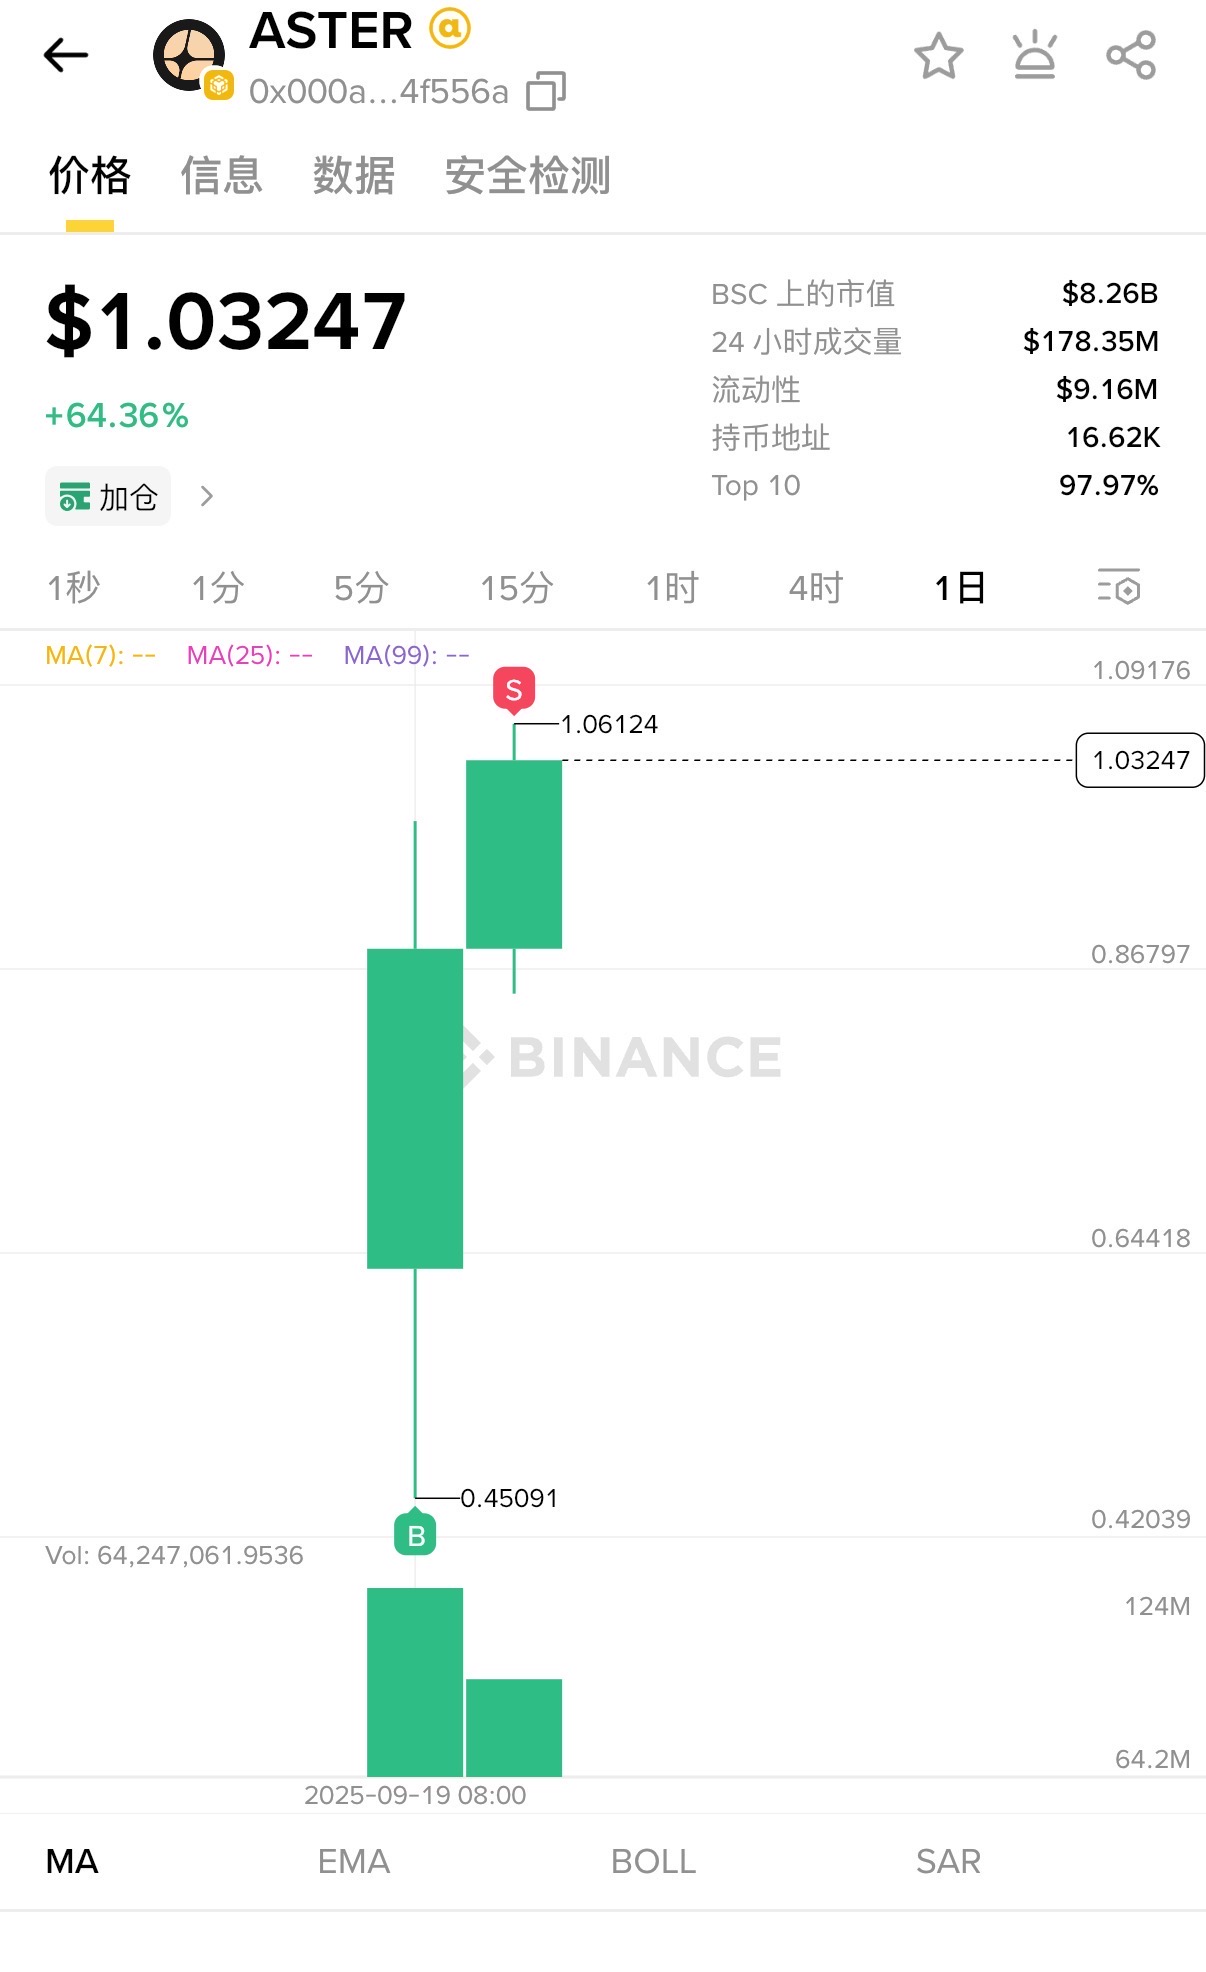Image resolution: width=1206 pixels, height=1972 pixels.
Task: Tap the share icon
Action: click(x=1130, y=56)
